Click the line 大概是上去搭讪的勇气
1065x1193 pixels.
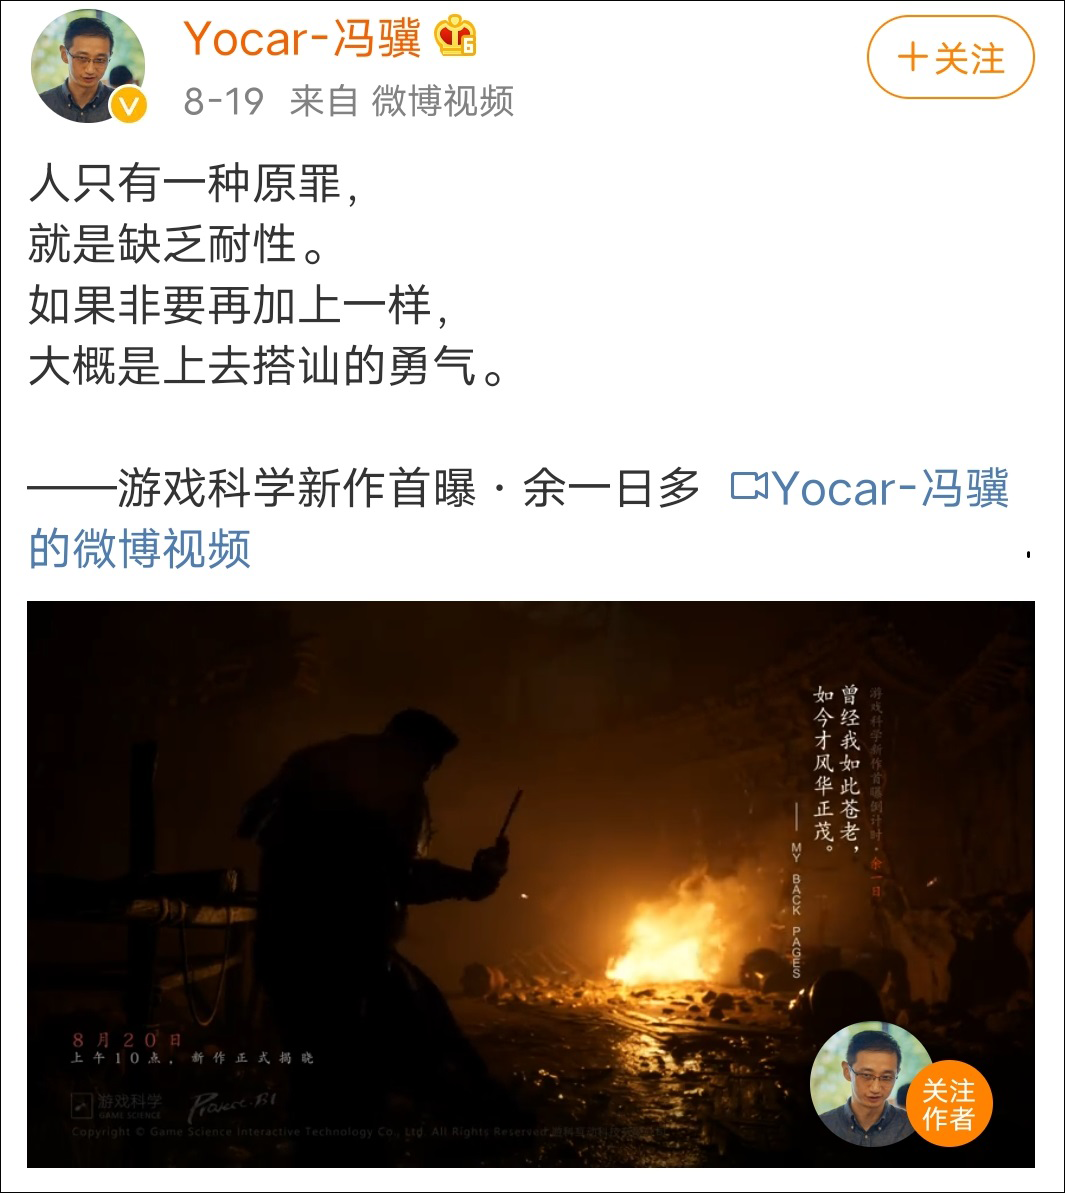(266, 366)
